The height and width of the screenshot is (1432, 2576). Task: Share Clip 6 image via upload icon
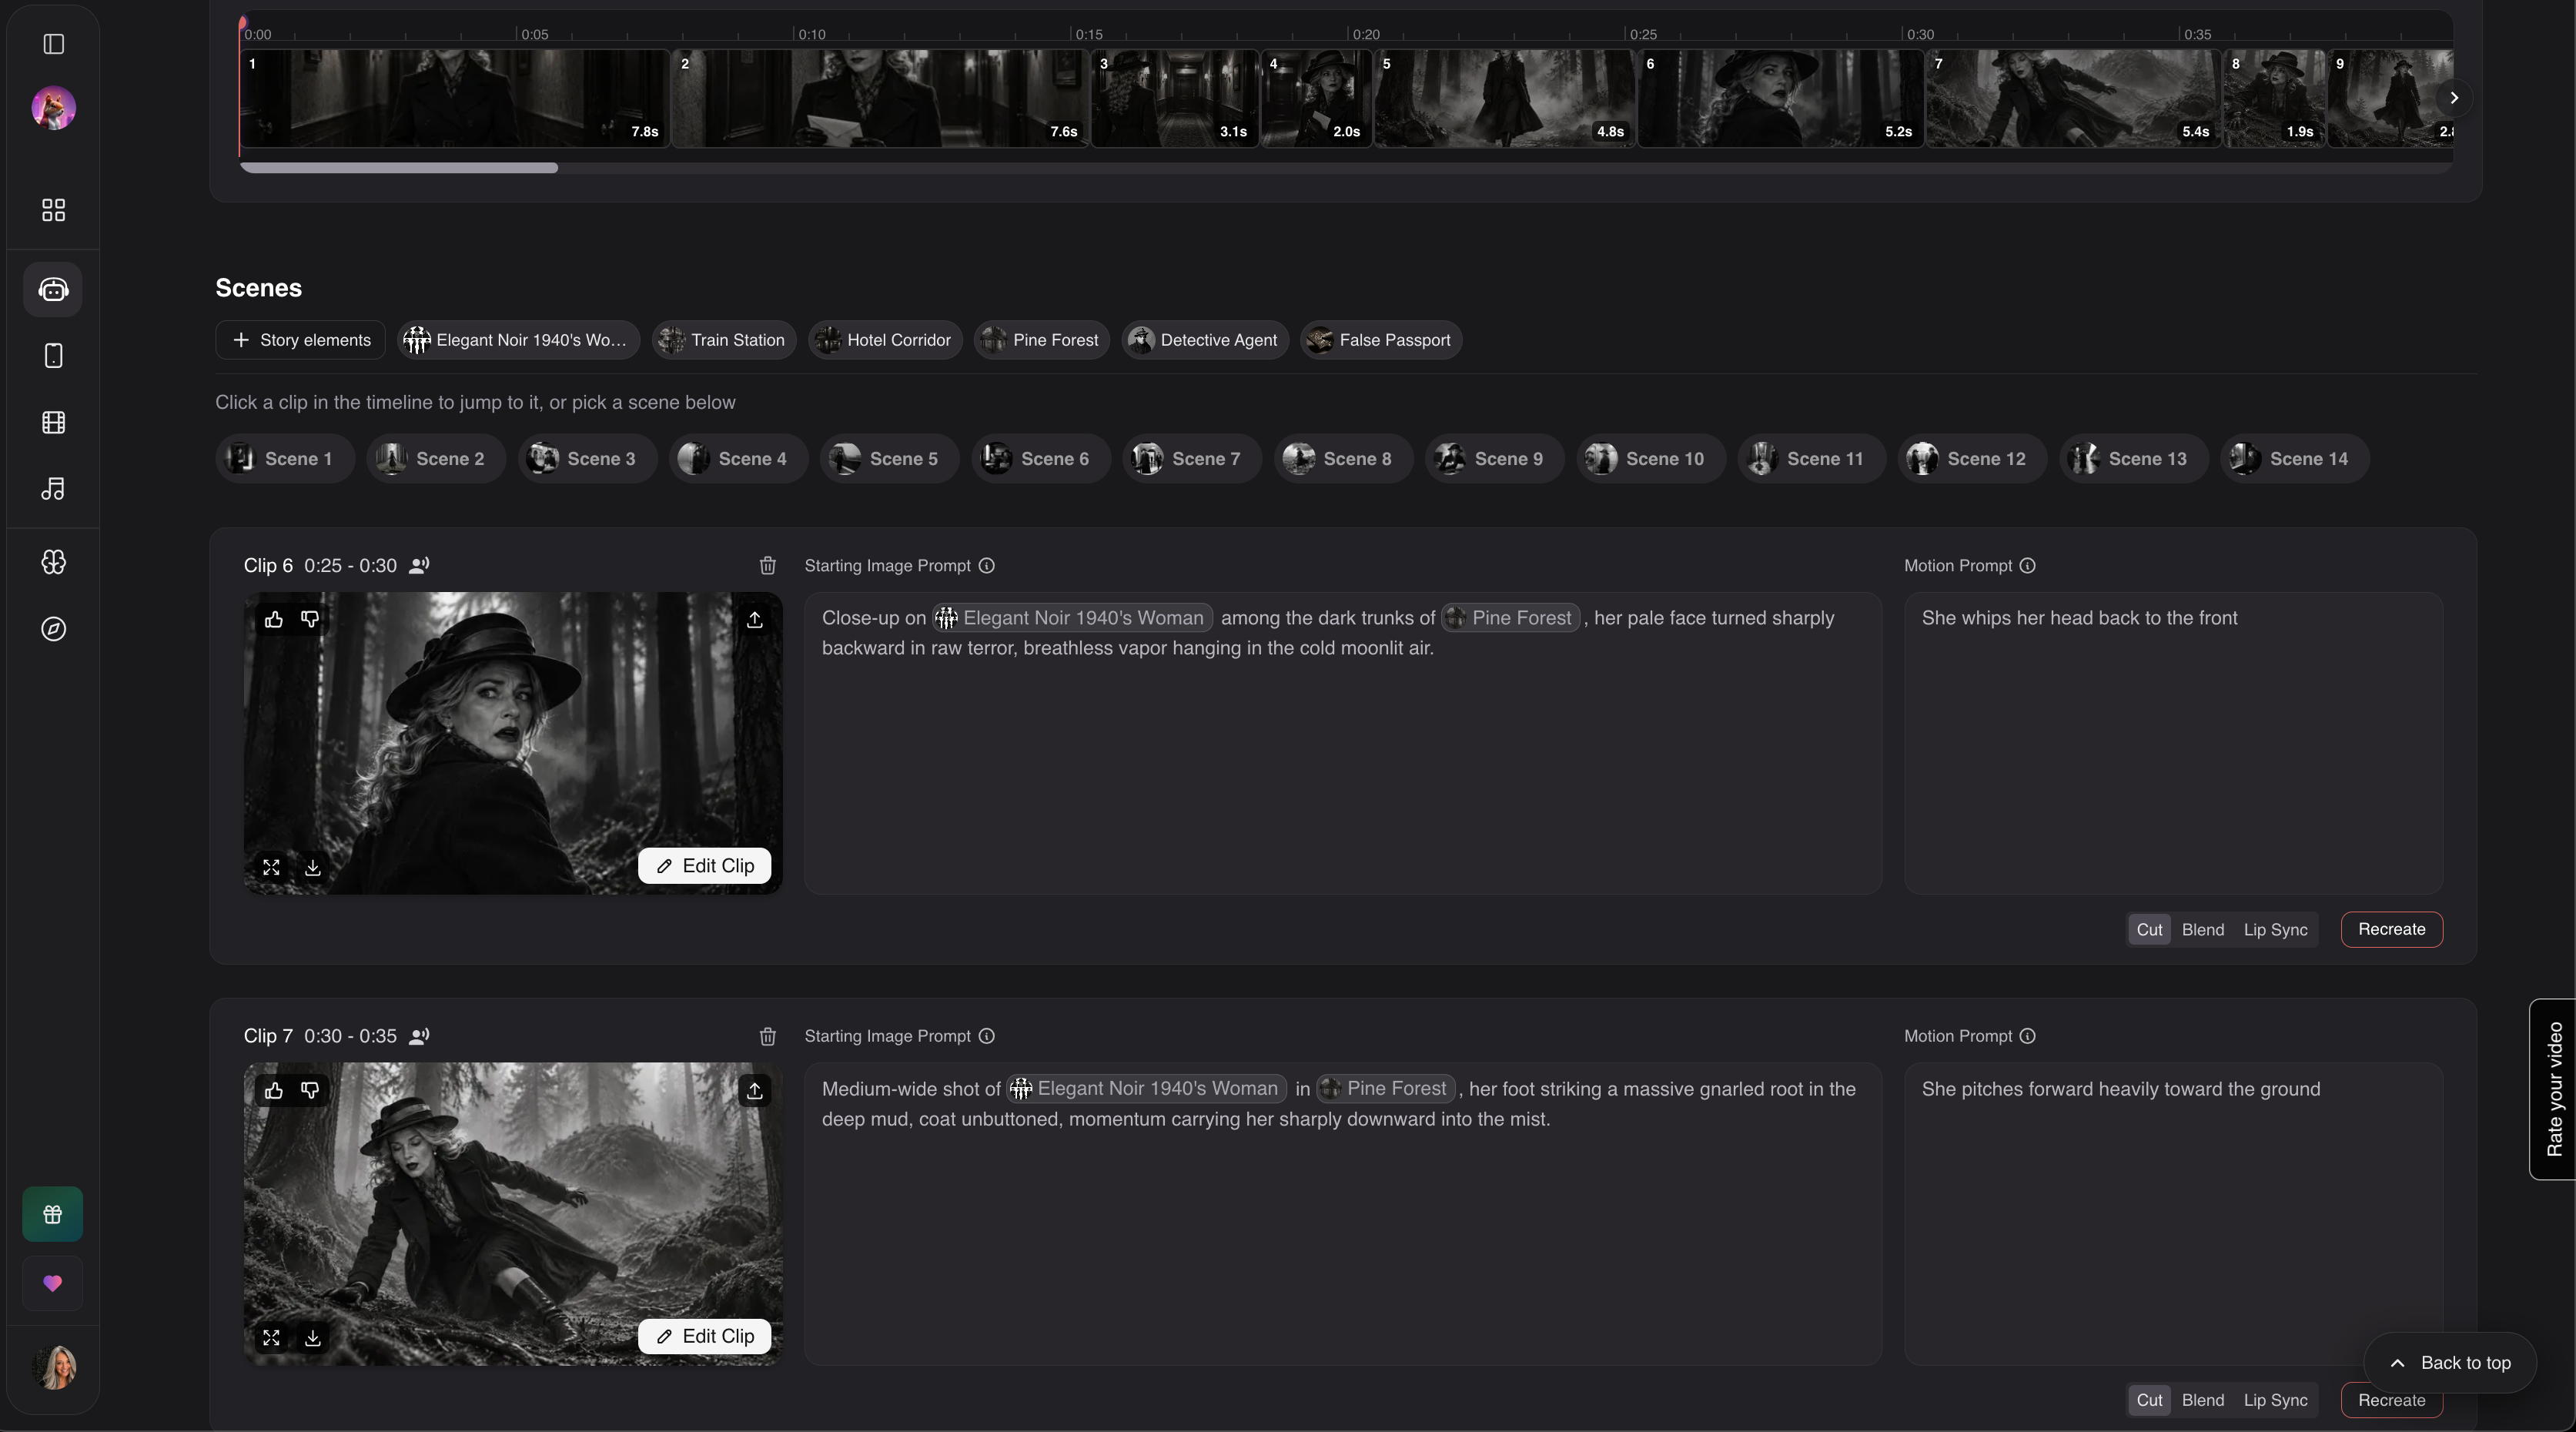tap(755, 620)
